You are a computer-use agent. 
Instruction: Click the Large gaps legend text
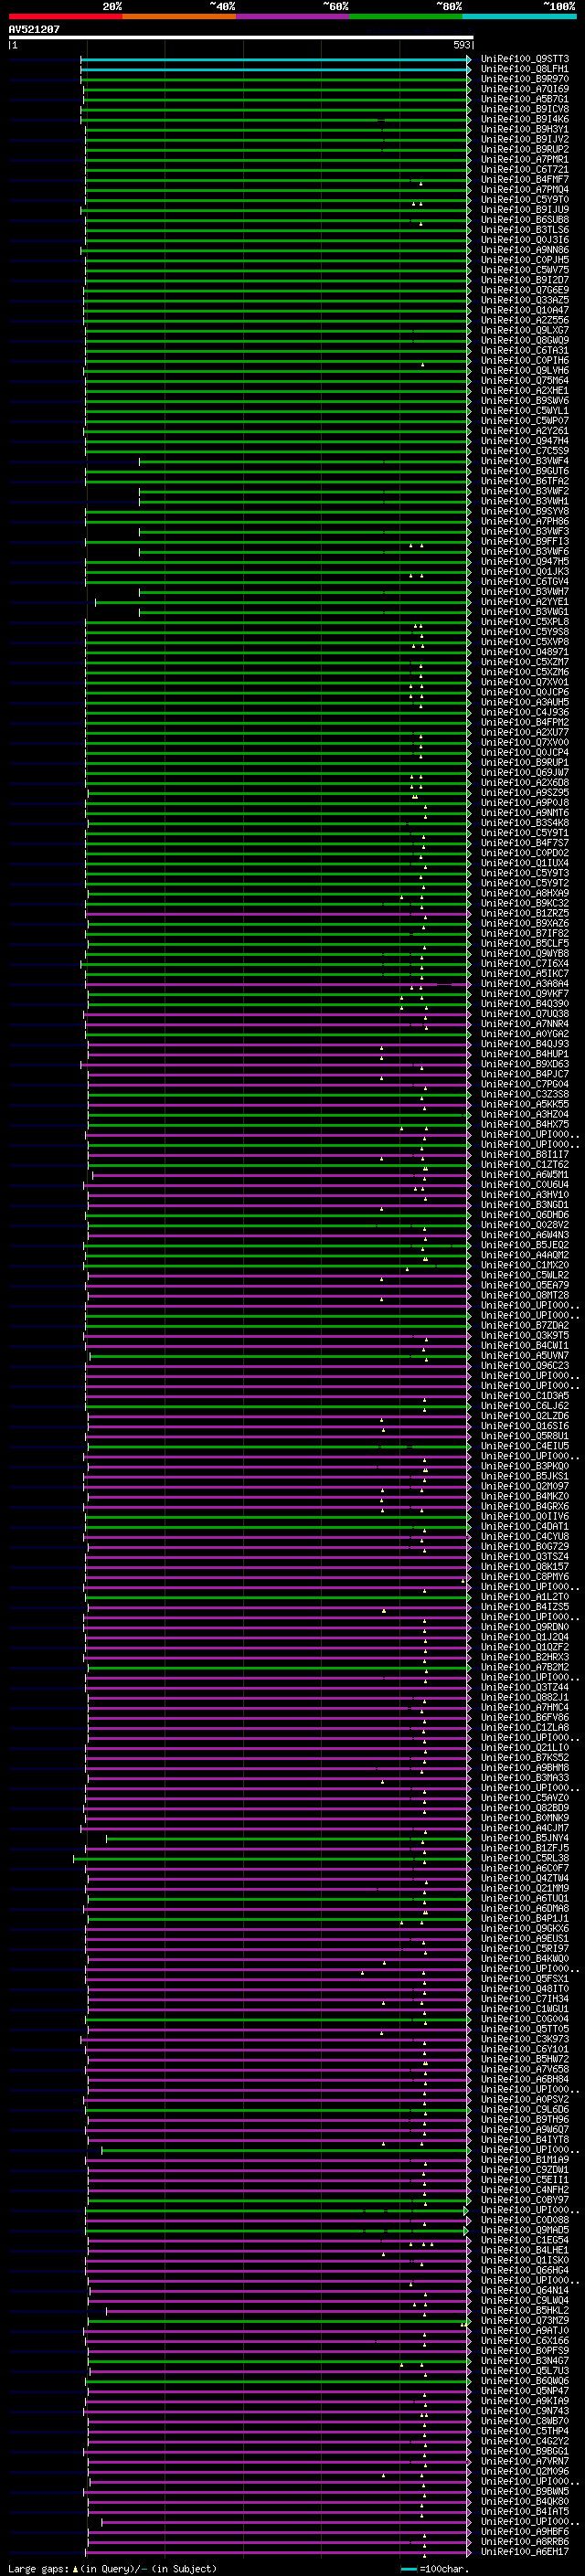pyautogui.click(x=112, y=2569)
